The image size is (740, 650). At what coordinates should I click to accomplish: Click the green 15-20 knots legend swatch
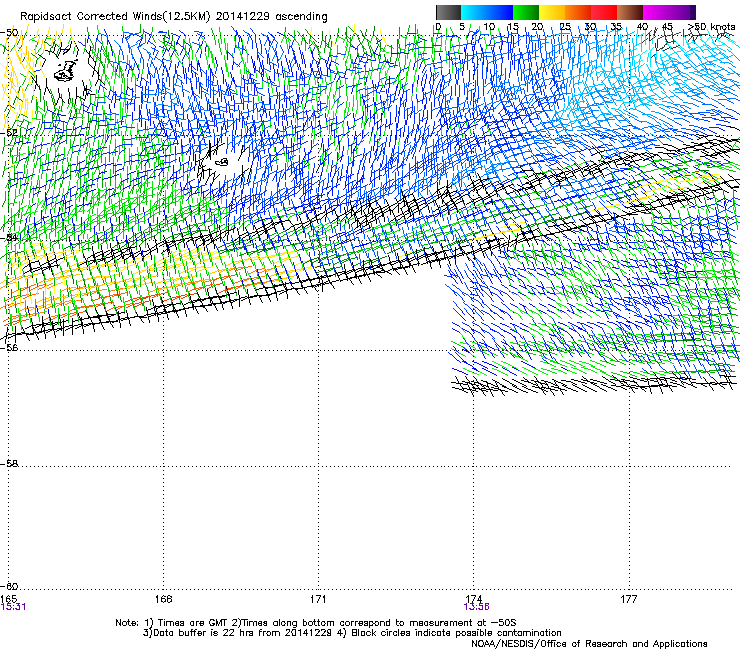(x=526, y=12)
